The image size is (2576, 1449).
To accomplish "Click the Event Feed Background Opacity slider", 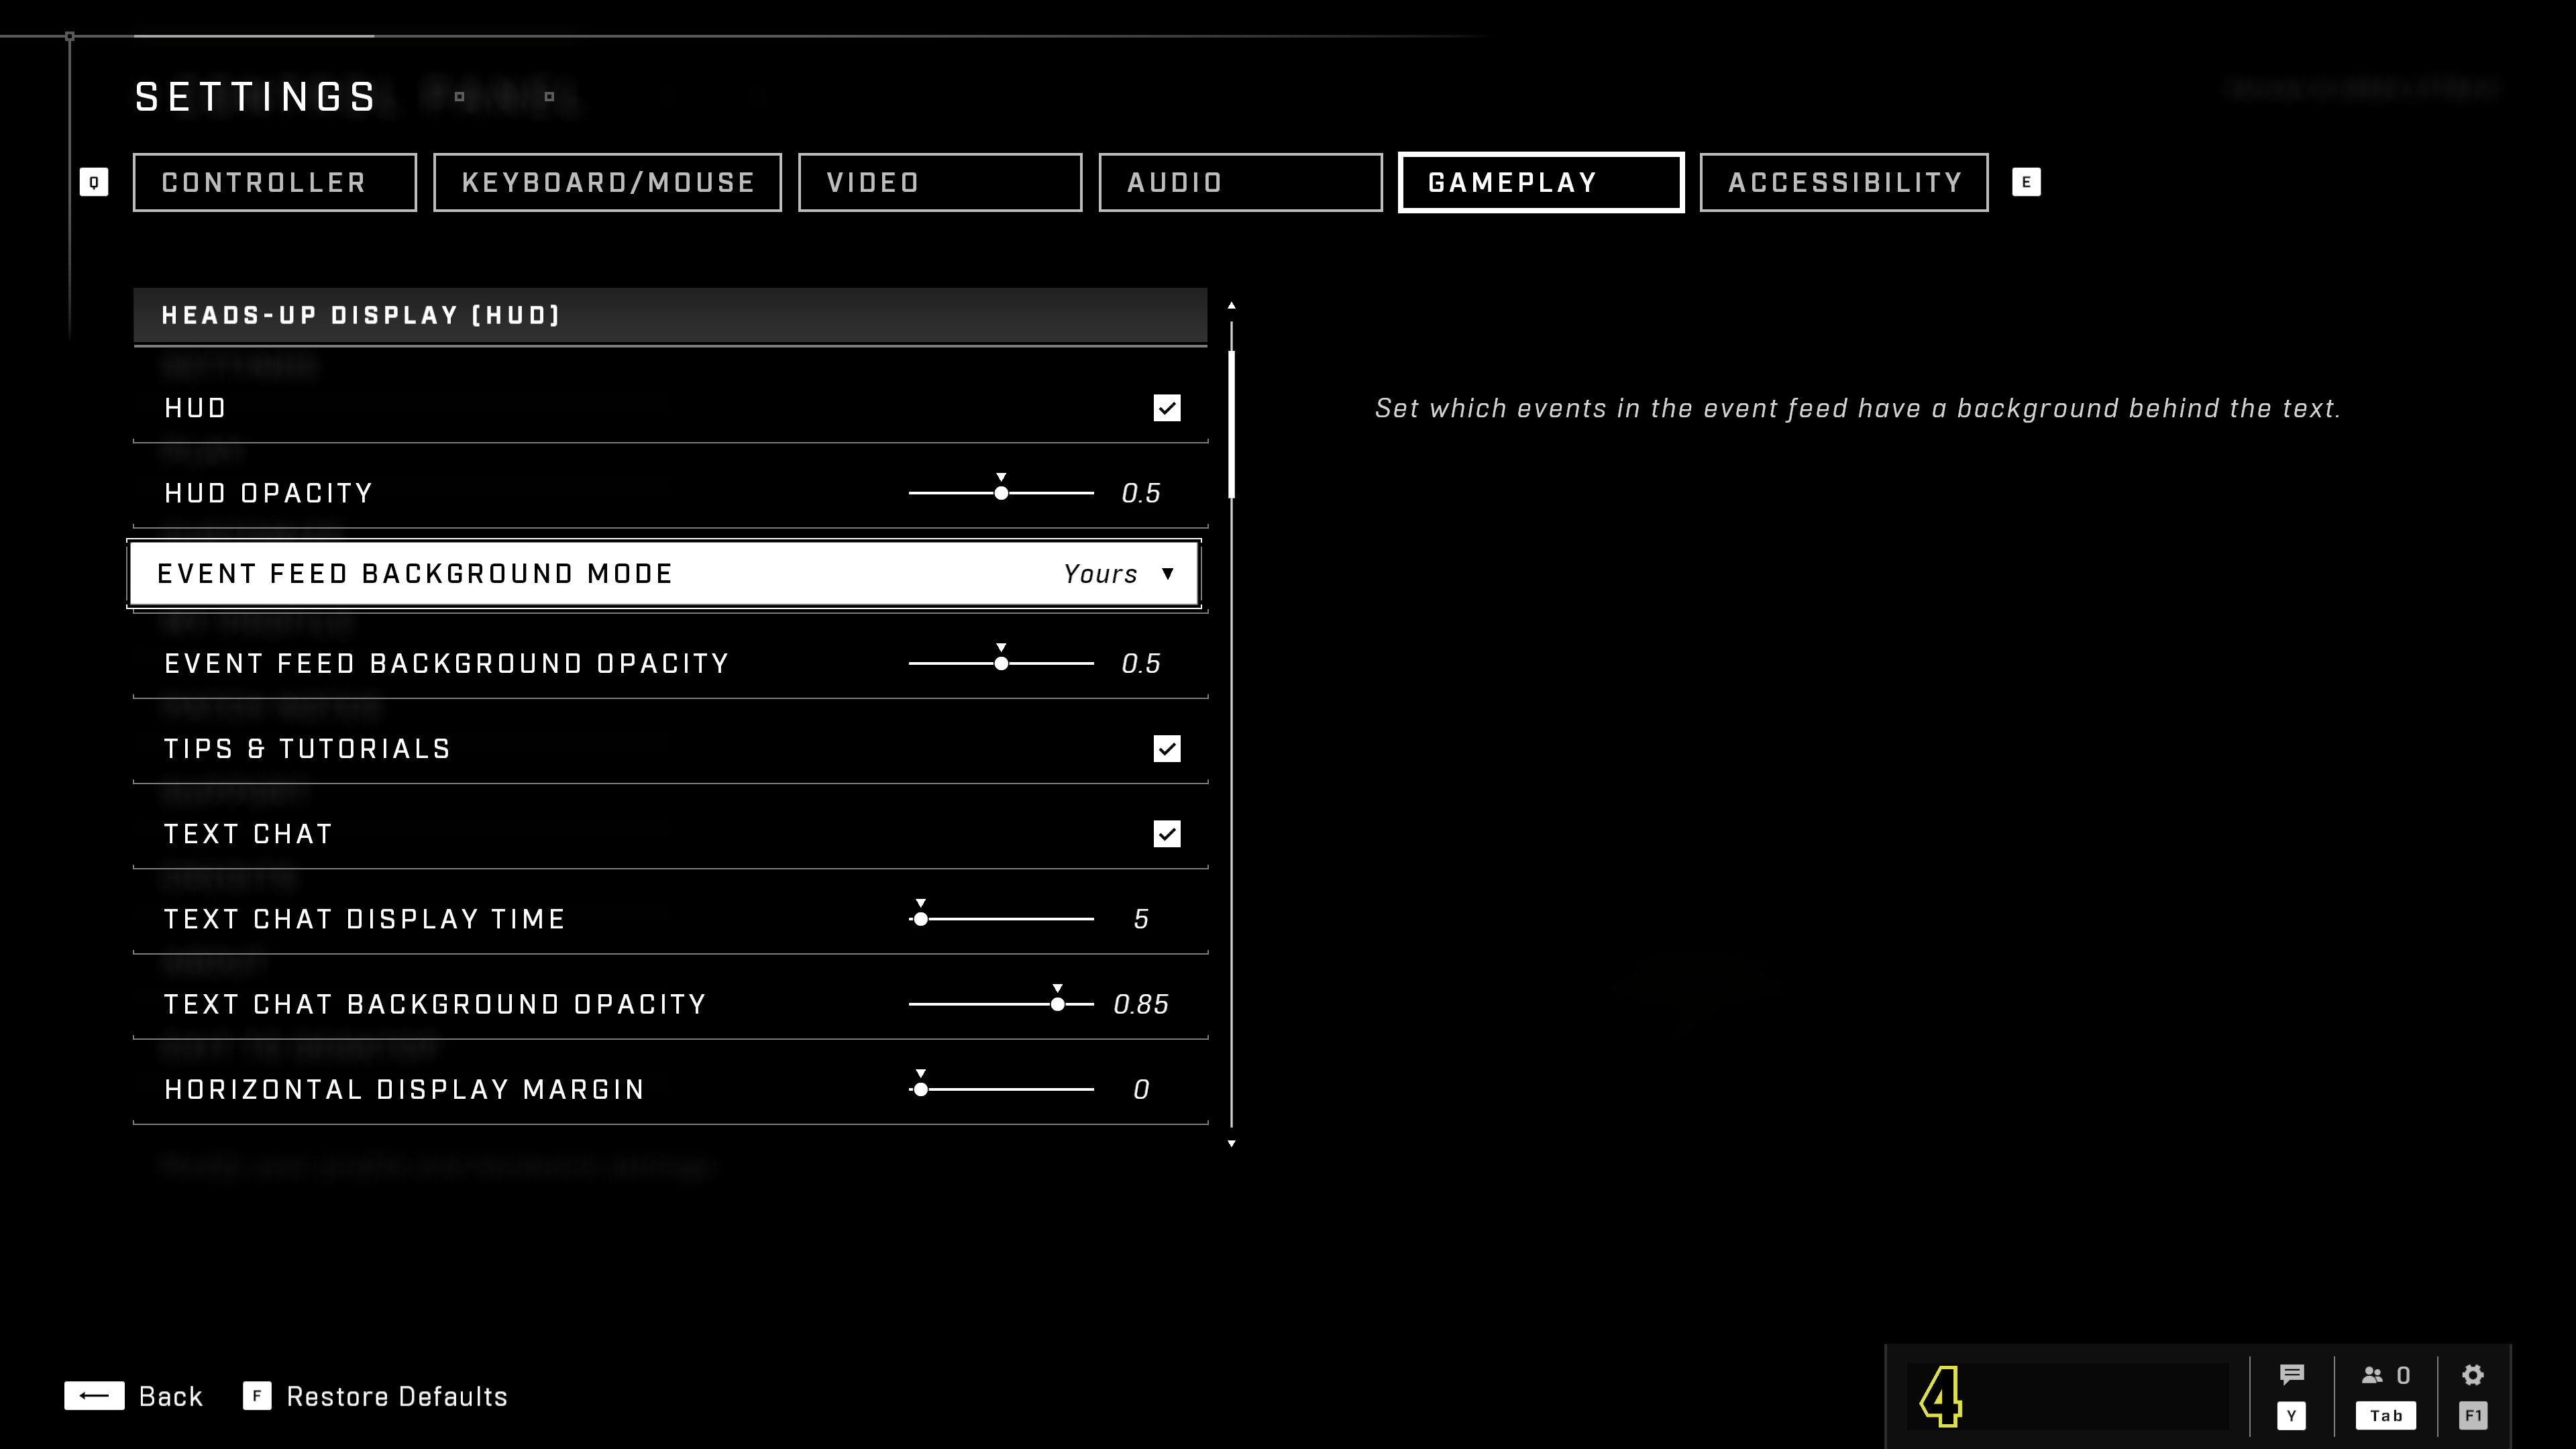I will (x=1001, y=663).
